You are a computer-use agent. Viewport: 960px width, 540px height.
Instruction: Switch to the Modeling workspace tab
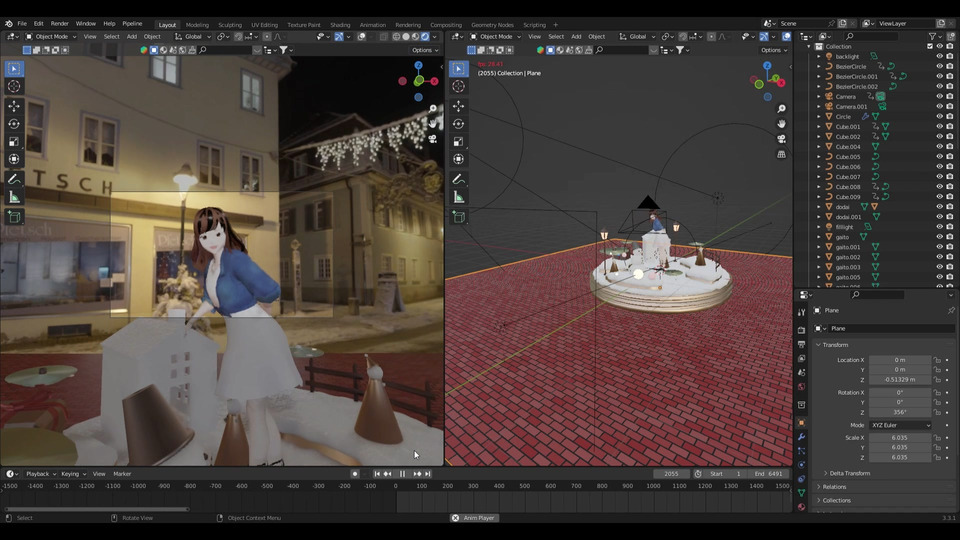click(x=197, y=25)
